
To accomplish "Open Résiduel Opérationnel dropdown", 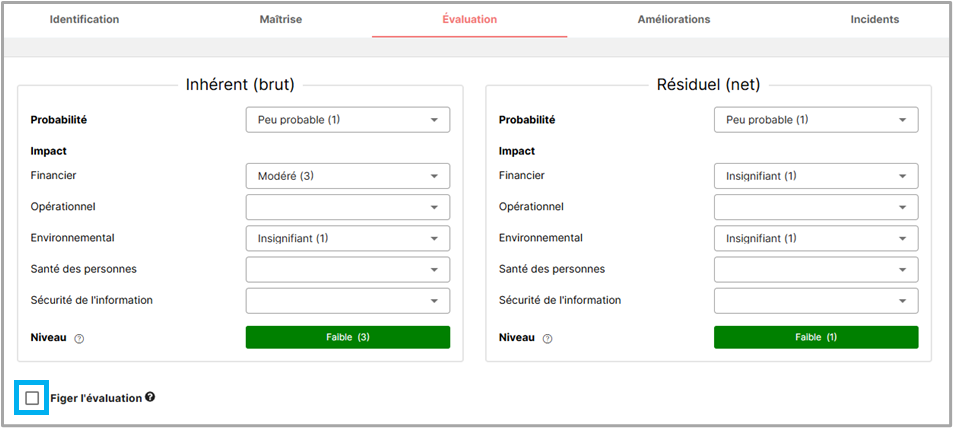I will tap(815, 207).
